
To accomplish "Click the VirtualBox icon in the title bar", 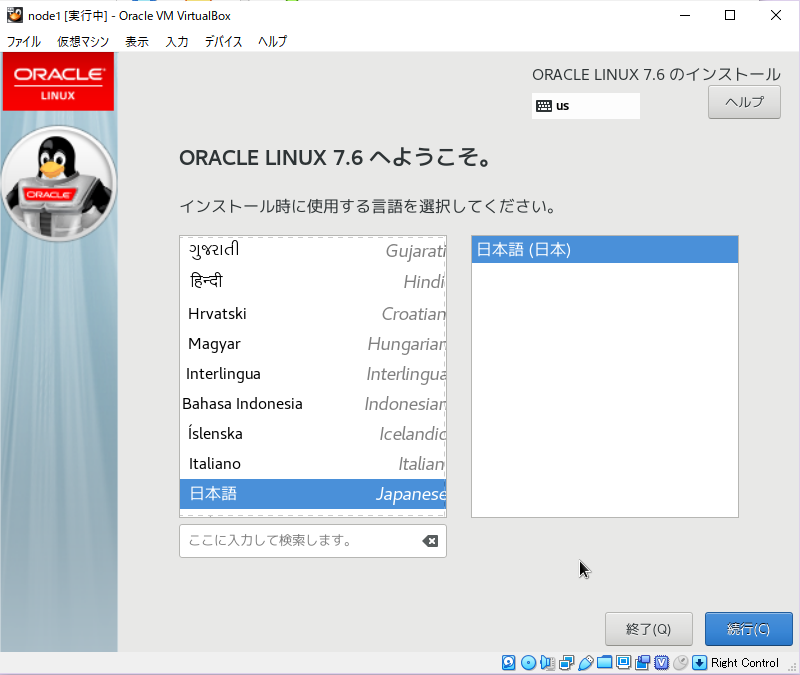I will click(14, 15).
